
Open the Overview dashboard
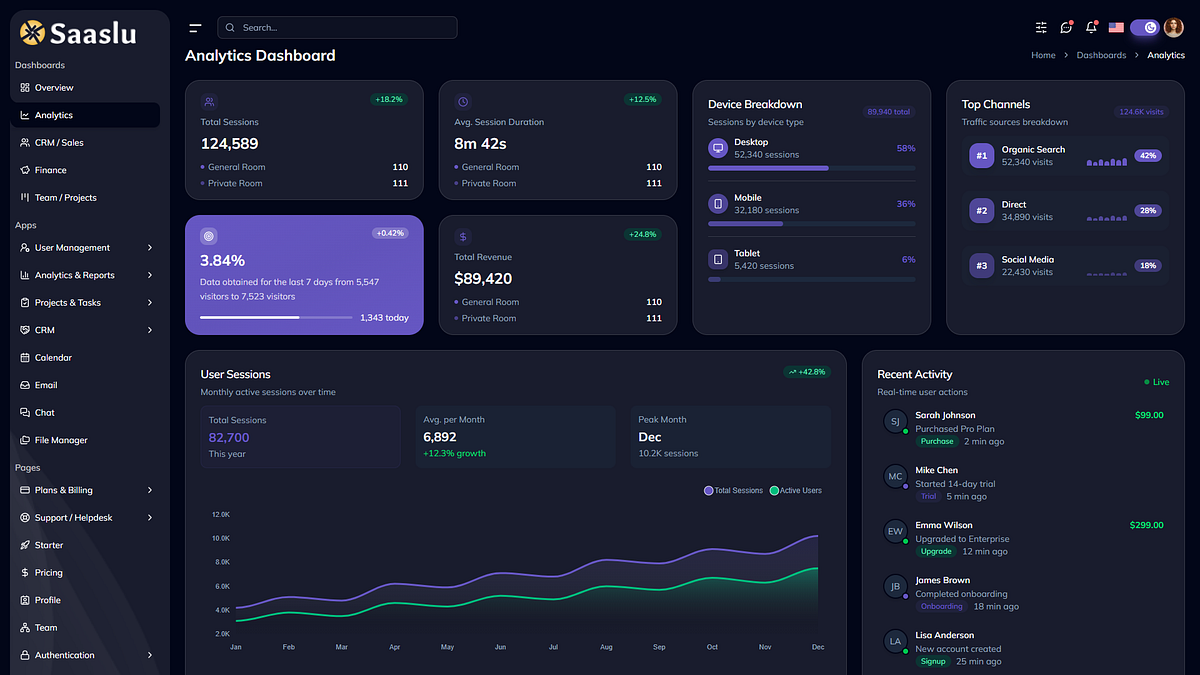85,88
